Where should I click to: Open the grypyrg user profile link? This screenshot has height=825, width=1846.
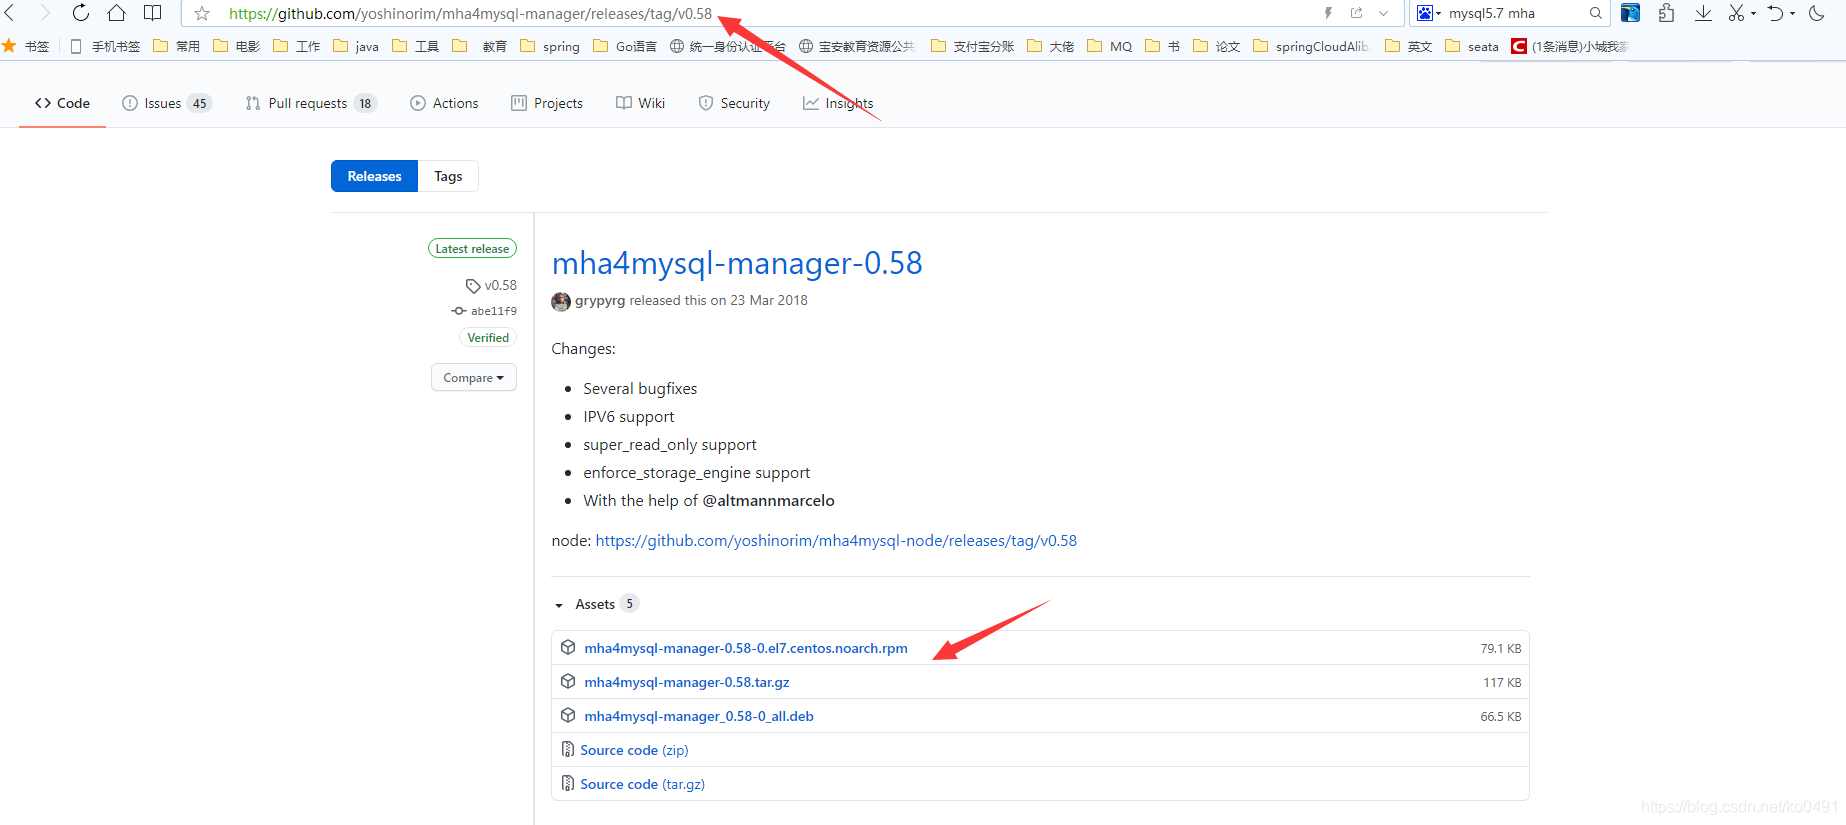600,300
